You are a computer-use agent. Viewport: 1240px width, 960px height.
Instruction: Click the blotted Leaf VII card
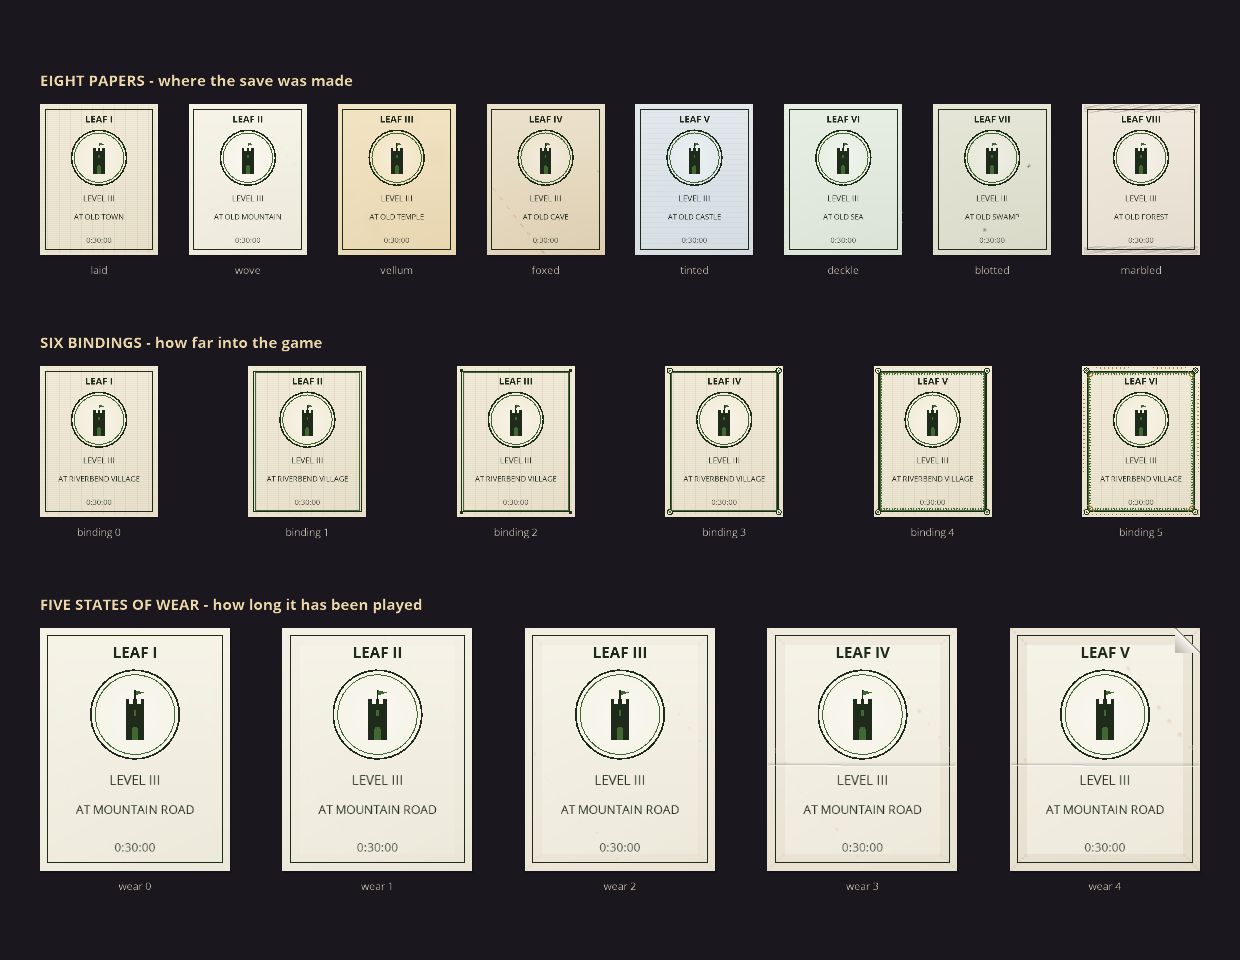pos(992,179)
